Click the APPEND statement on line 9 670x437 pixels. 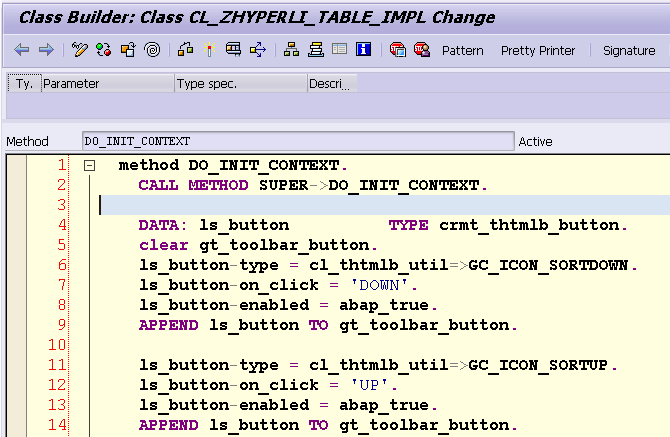(328, 325)
